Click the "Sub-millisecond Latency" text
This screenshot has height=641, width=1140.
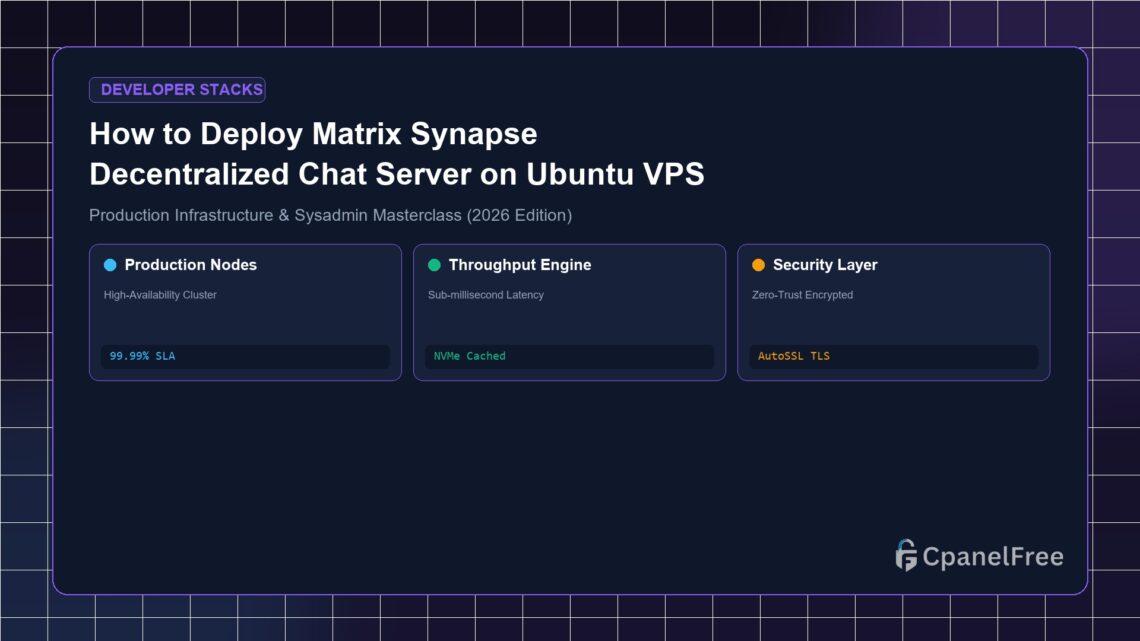[x=486, y=295]
